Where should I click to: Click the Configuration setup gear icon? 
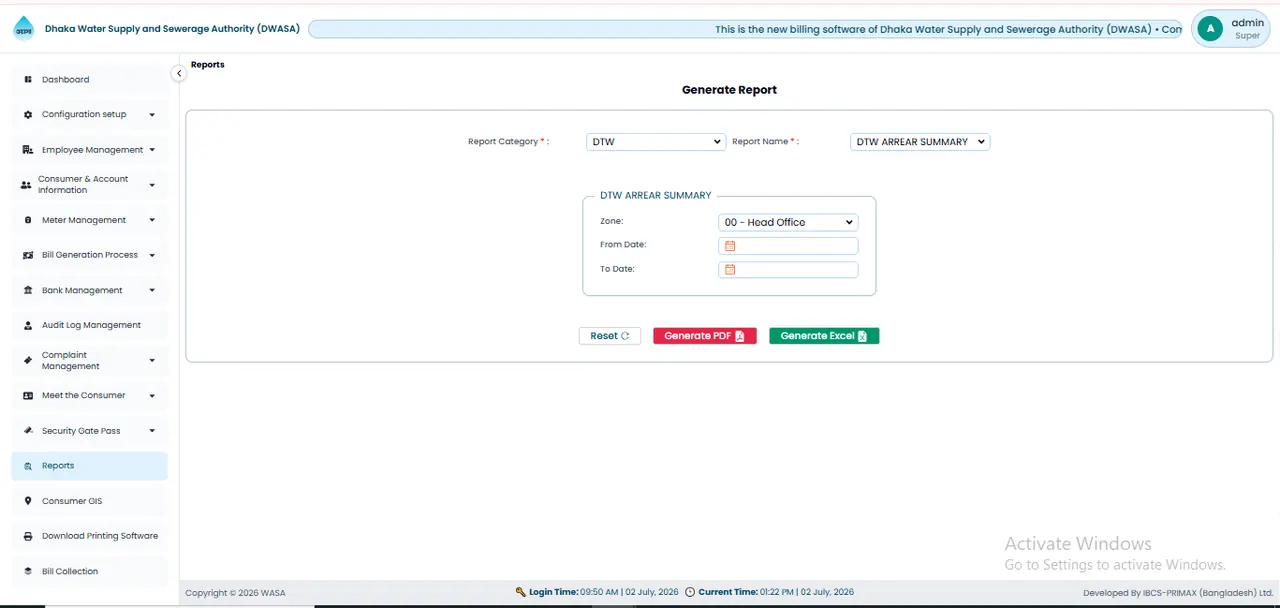pos(28,115)
